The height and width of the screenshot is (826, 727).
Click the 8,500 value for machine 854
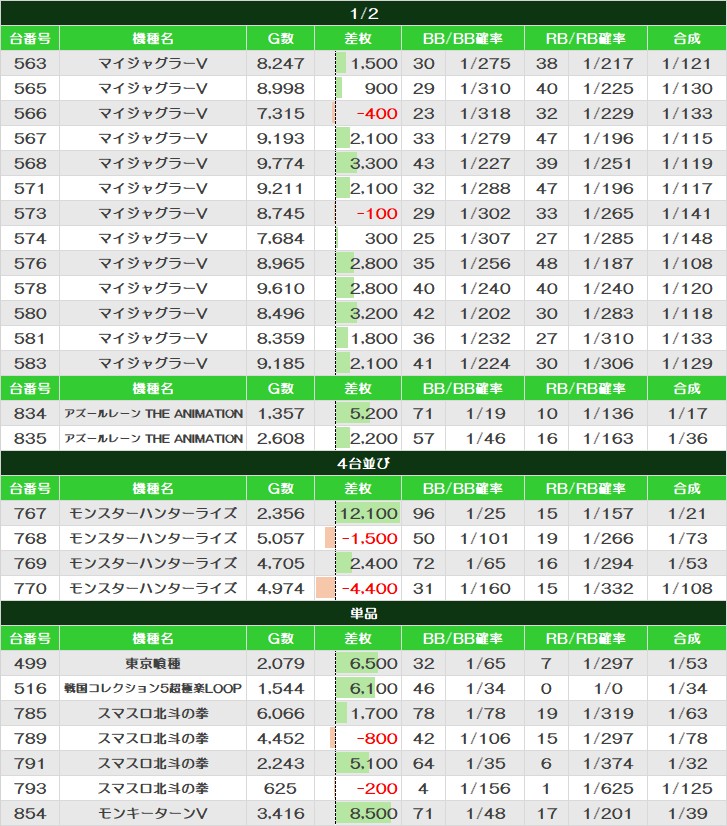(374, 814)
